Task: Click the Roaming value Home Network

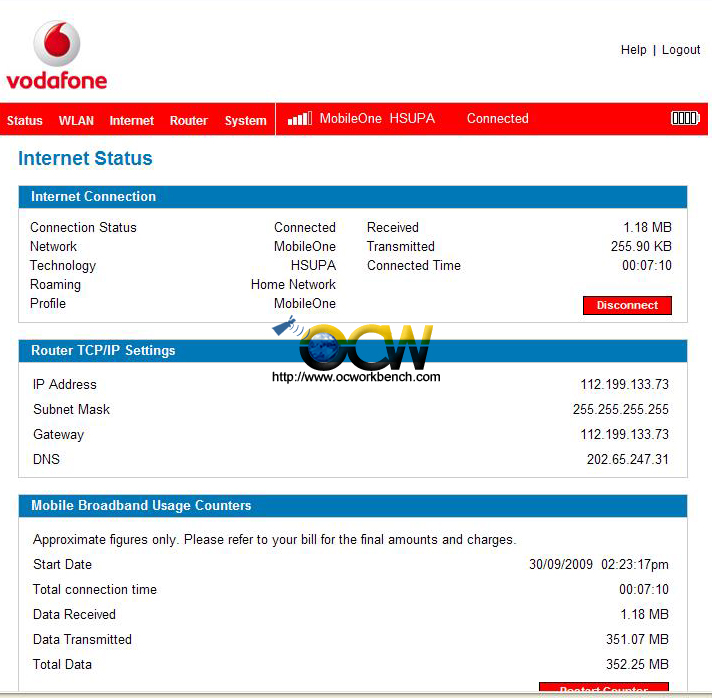Action: click(x=293, y=284)
